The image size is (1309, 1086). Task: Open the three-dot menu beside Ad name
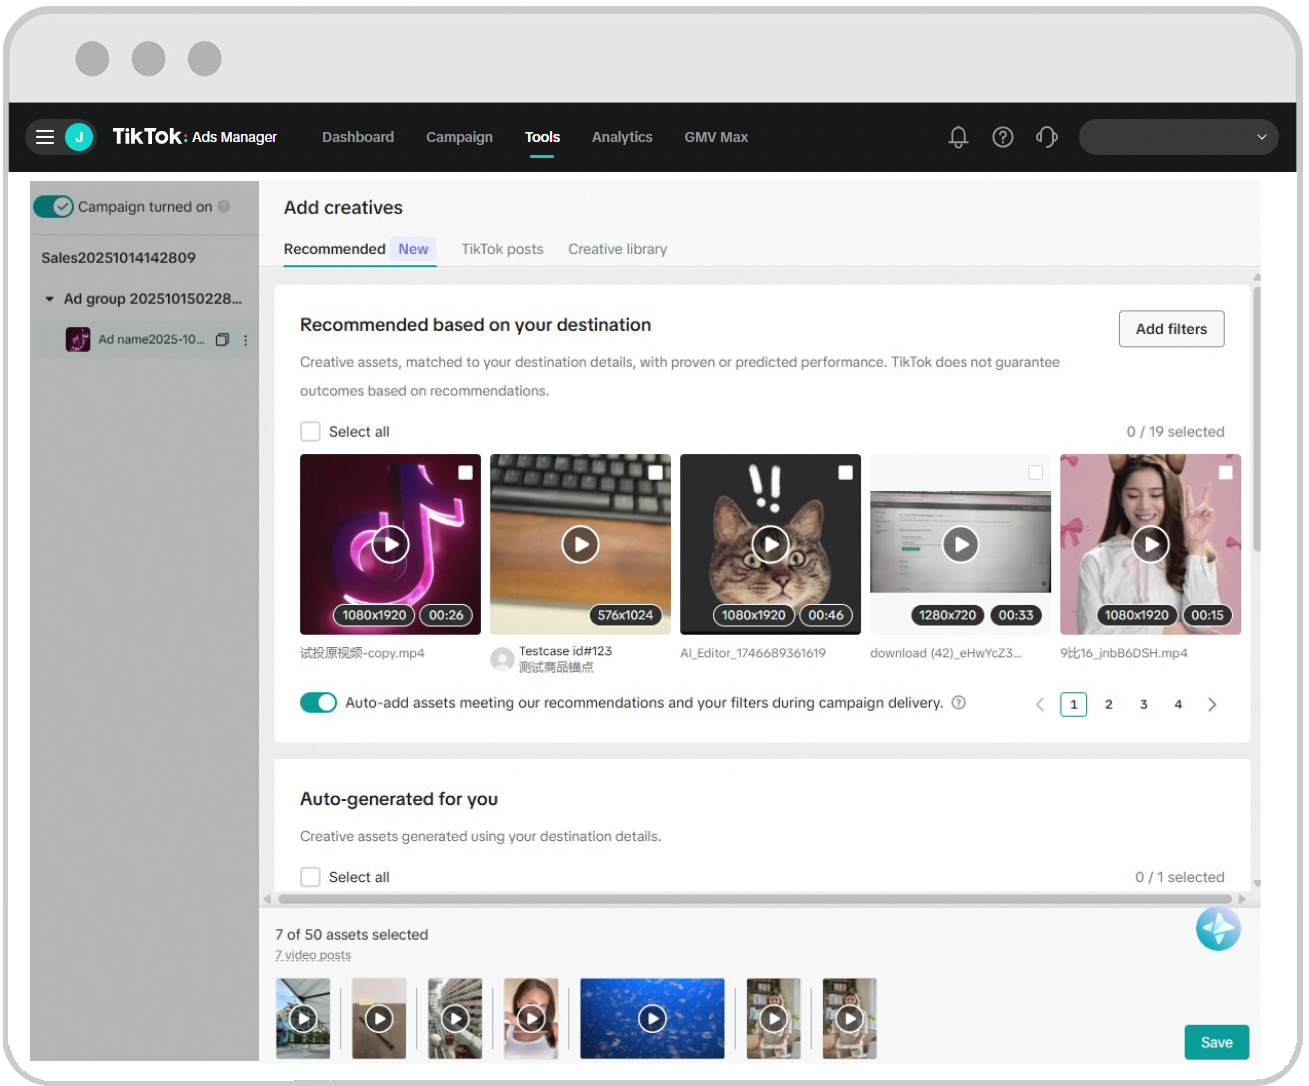pyautogui.click(x=245, y=340)
